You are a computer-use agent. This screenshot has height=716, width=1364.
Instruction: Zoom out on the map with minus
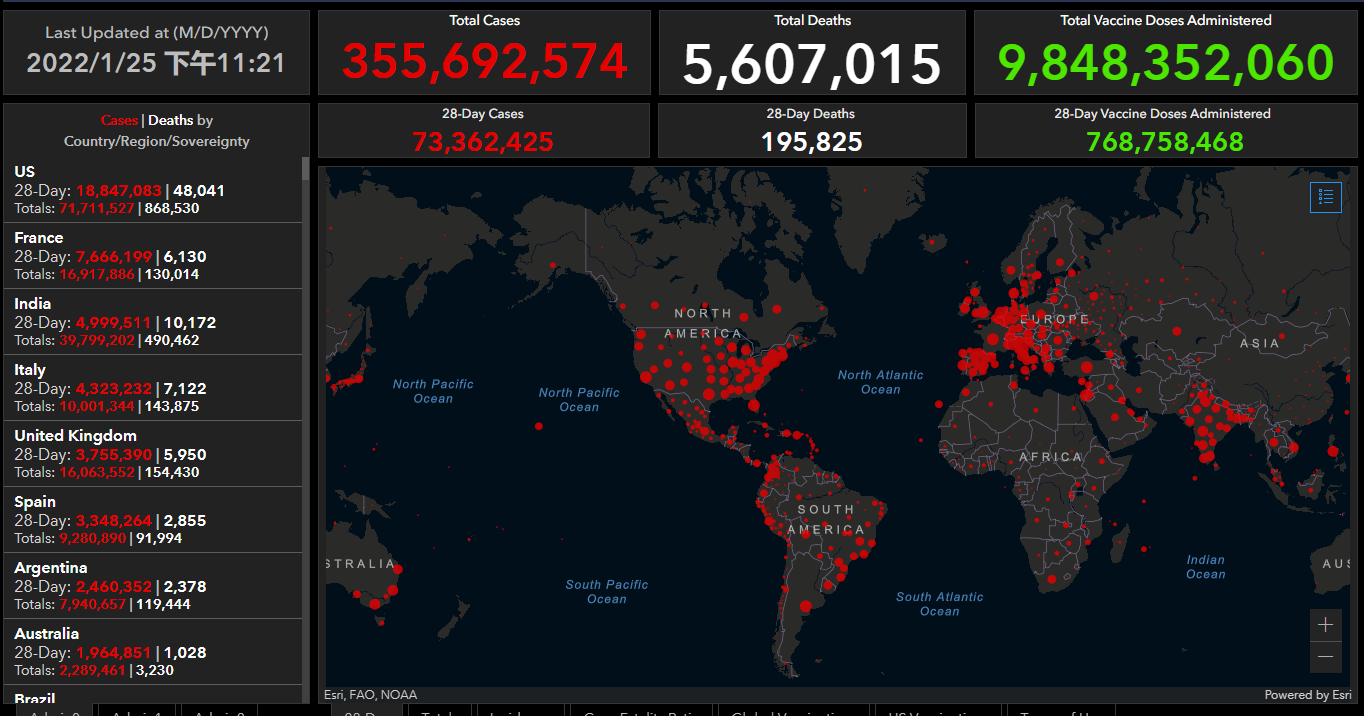coord(1325,656)
